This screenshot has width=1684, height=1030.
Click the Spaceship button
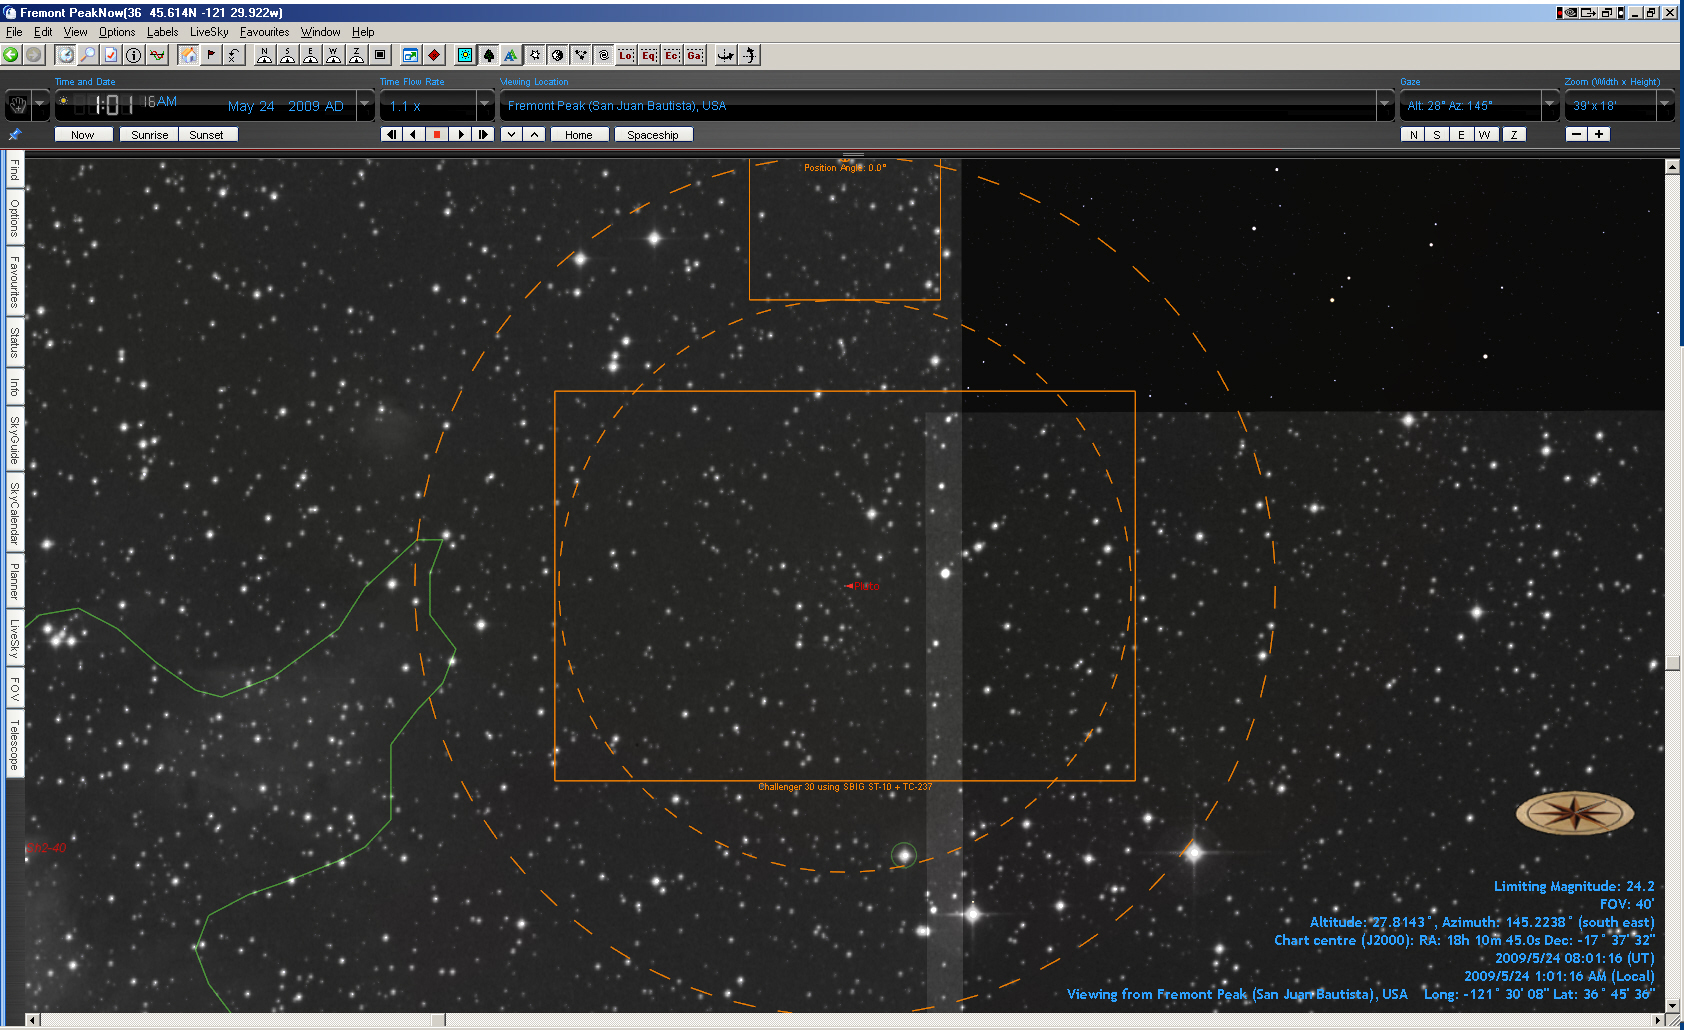pyautogui.click(x=653, y=134)
